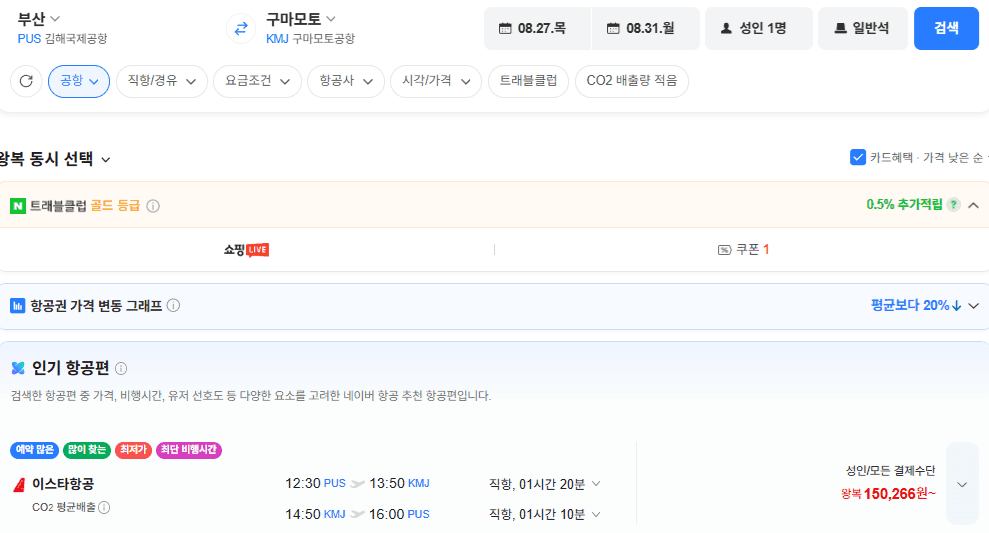This screenshot has width=989, height=533.
Task: Click the Eastar Jet airline logo
Action: click(20, 484)
